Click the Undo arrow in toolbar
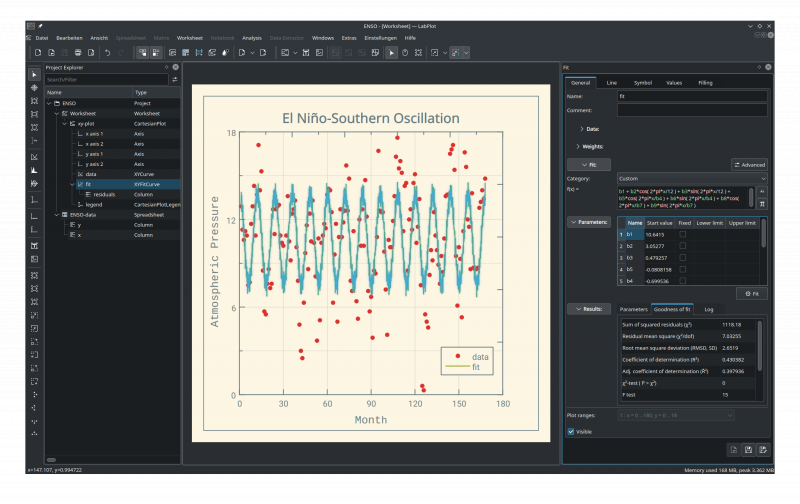This screenshot has width=800, height=504. pyautogui.click(x=108, y=53)
